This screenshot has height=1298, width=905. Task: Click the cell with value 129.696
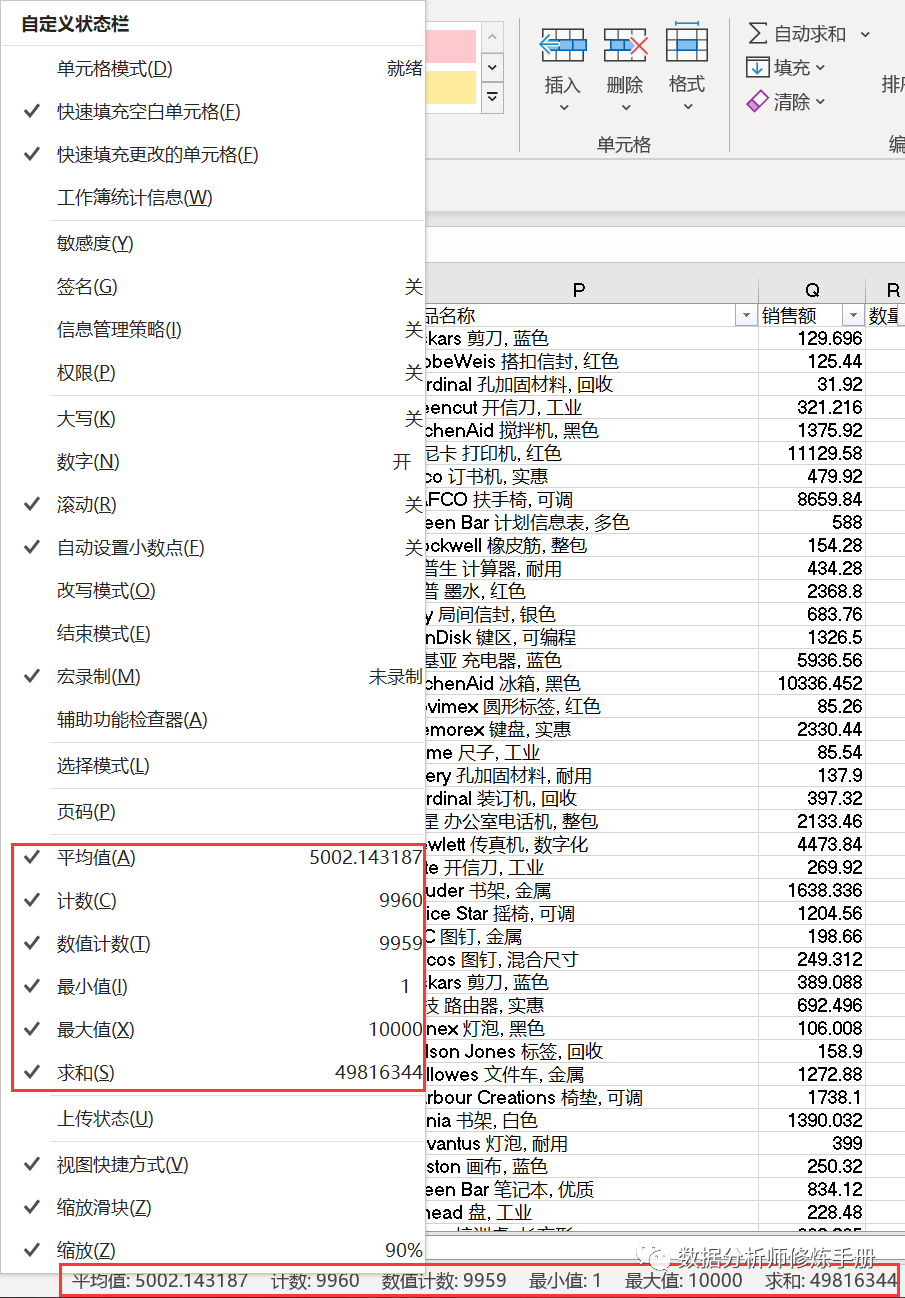(x=812, y=339)
